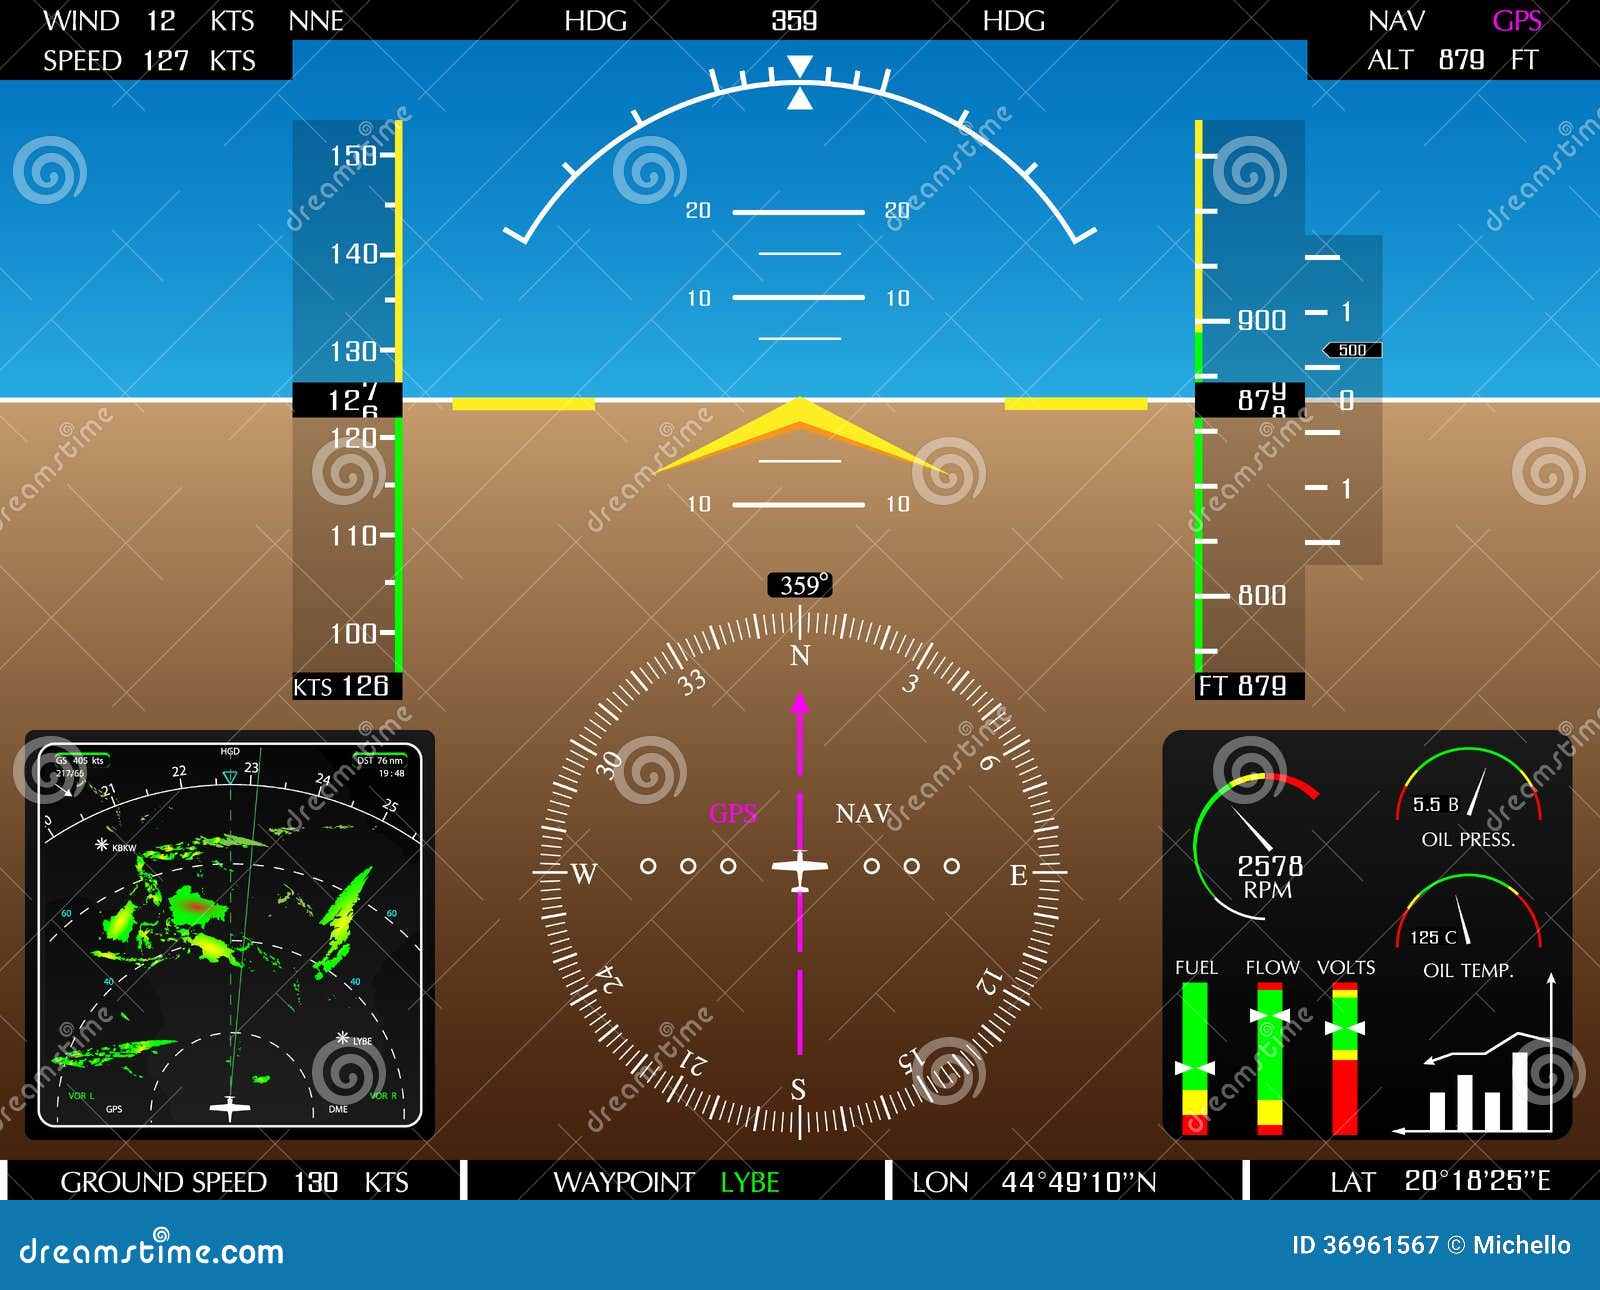Click VOR L label on radar display
1600x1290 pixels.
(x=81, y=1096)
